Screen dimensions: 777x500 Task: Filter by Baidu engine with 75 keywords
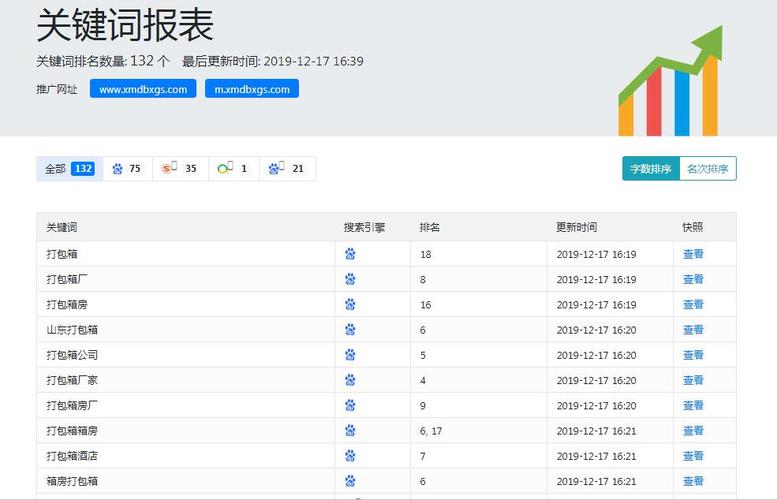coord(127,169)
